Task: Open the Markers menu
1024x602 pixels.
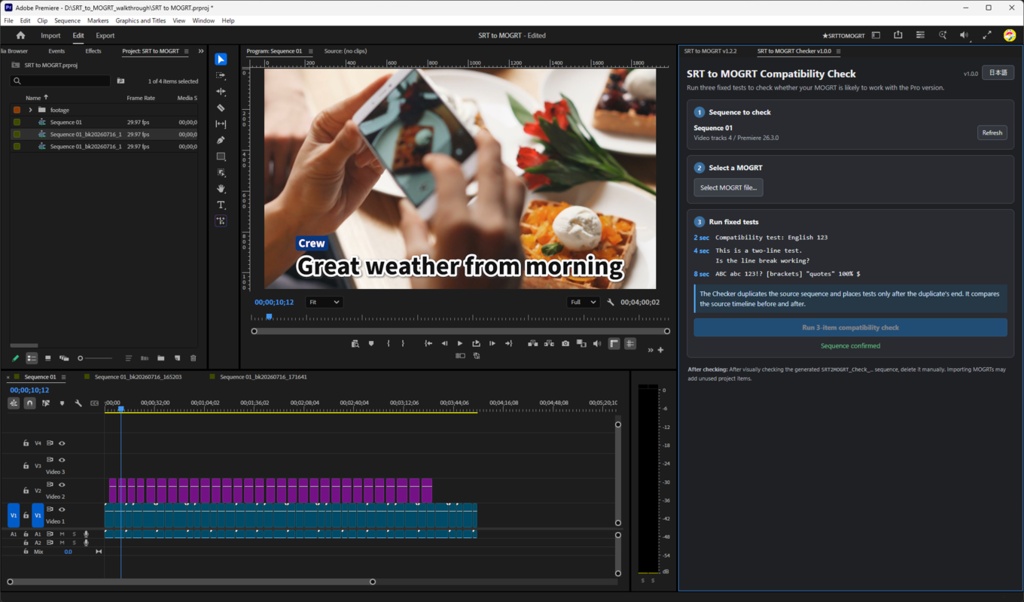Action: click(98, 20)
